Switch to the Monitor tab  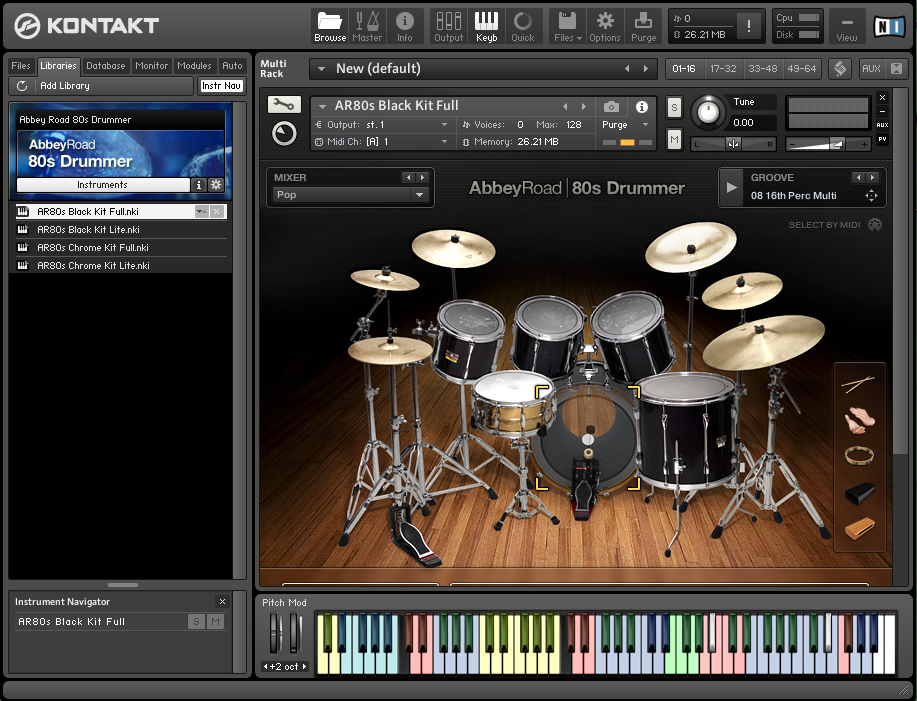[151, 65]
